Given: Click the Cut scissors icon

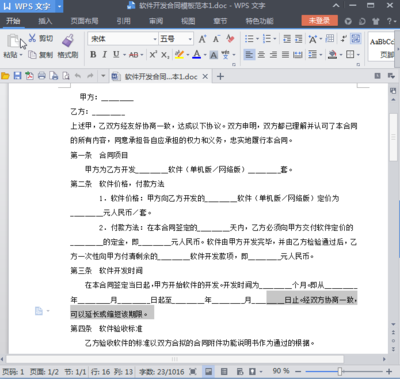Looking at the screenshot, I should coord(32,38).
